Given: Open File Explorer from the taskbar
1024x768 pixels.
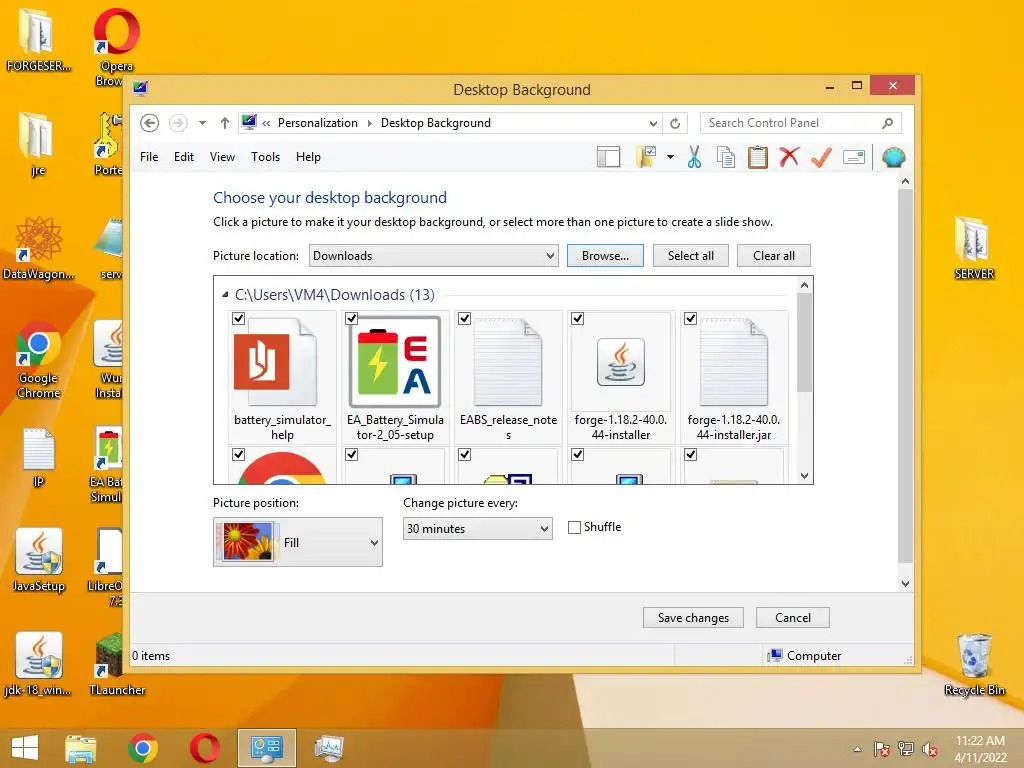Looking at the screenshot, I should pyautogui.click(x=80, y=748).
